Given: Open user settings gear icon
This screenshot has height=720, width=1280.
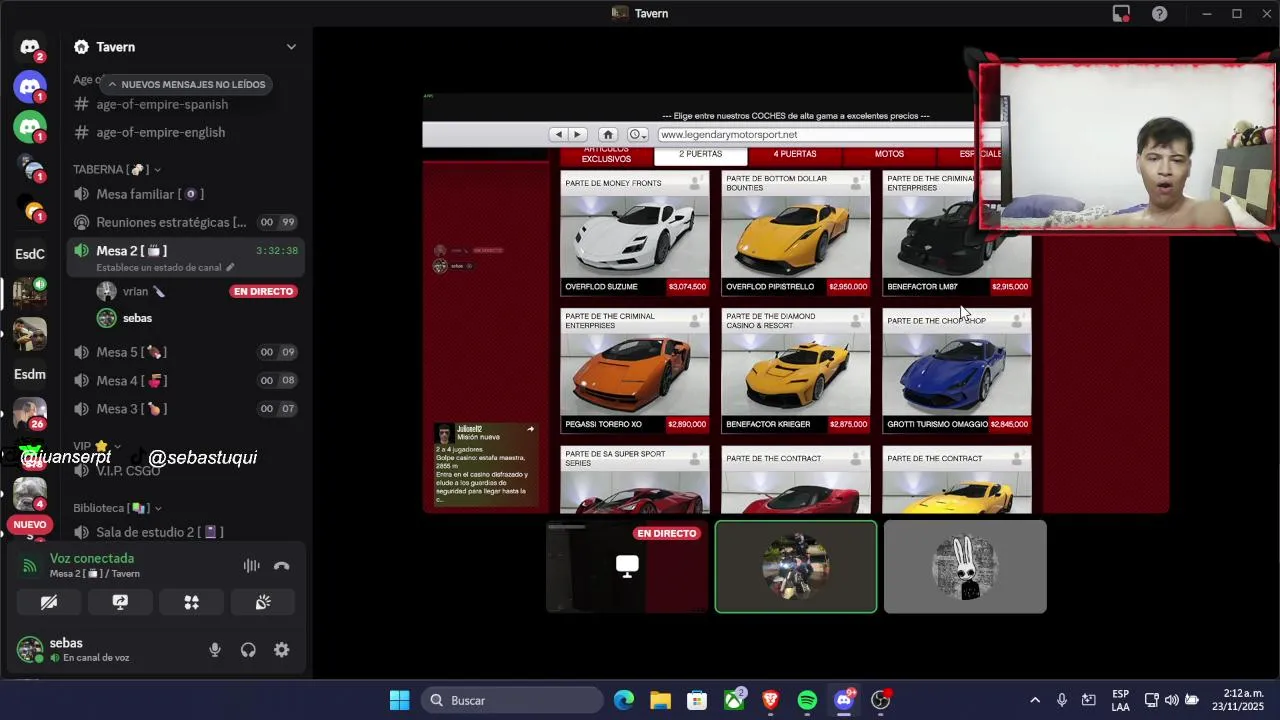Looking at the screenshot, I should point(282,650).
